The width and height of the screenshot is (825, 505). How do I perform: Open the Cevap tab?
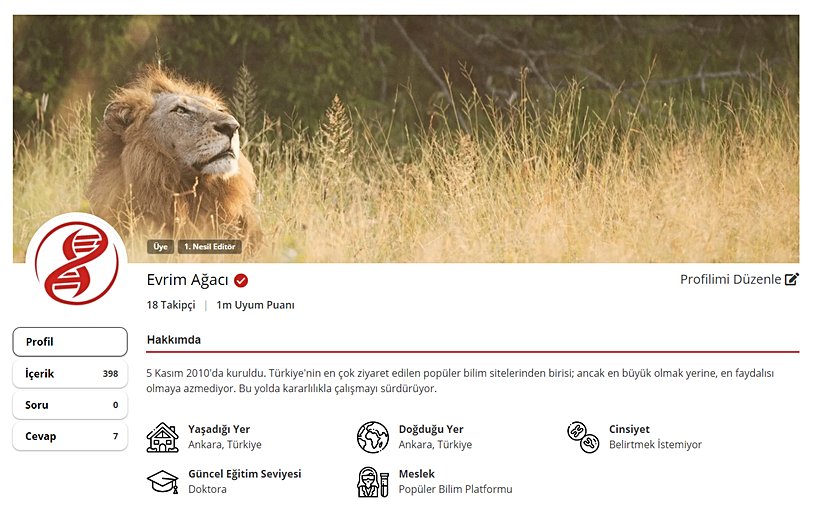click(70, 436)
